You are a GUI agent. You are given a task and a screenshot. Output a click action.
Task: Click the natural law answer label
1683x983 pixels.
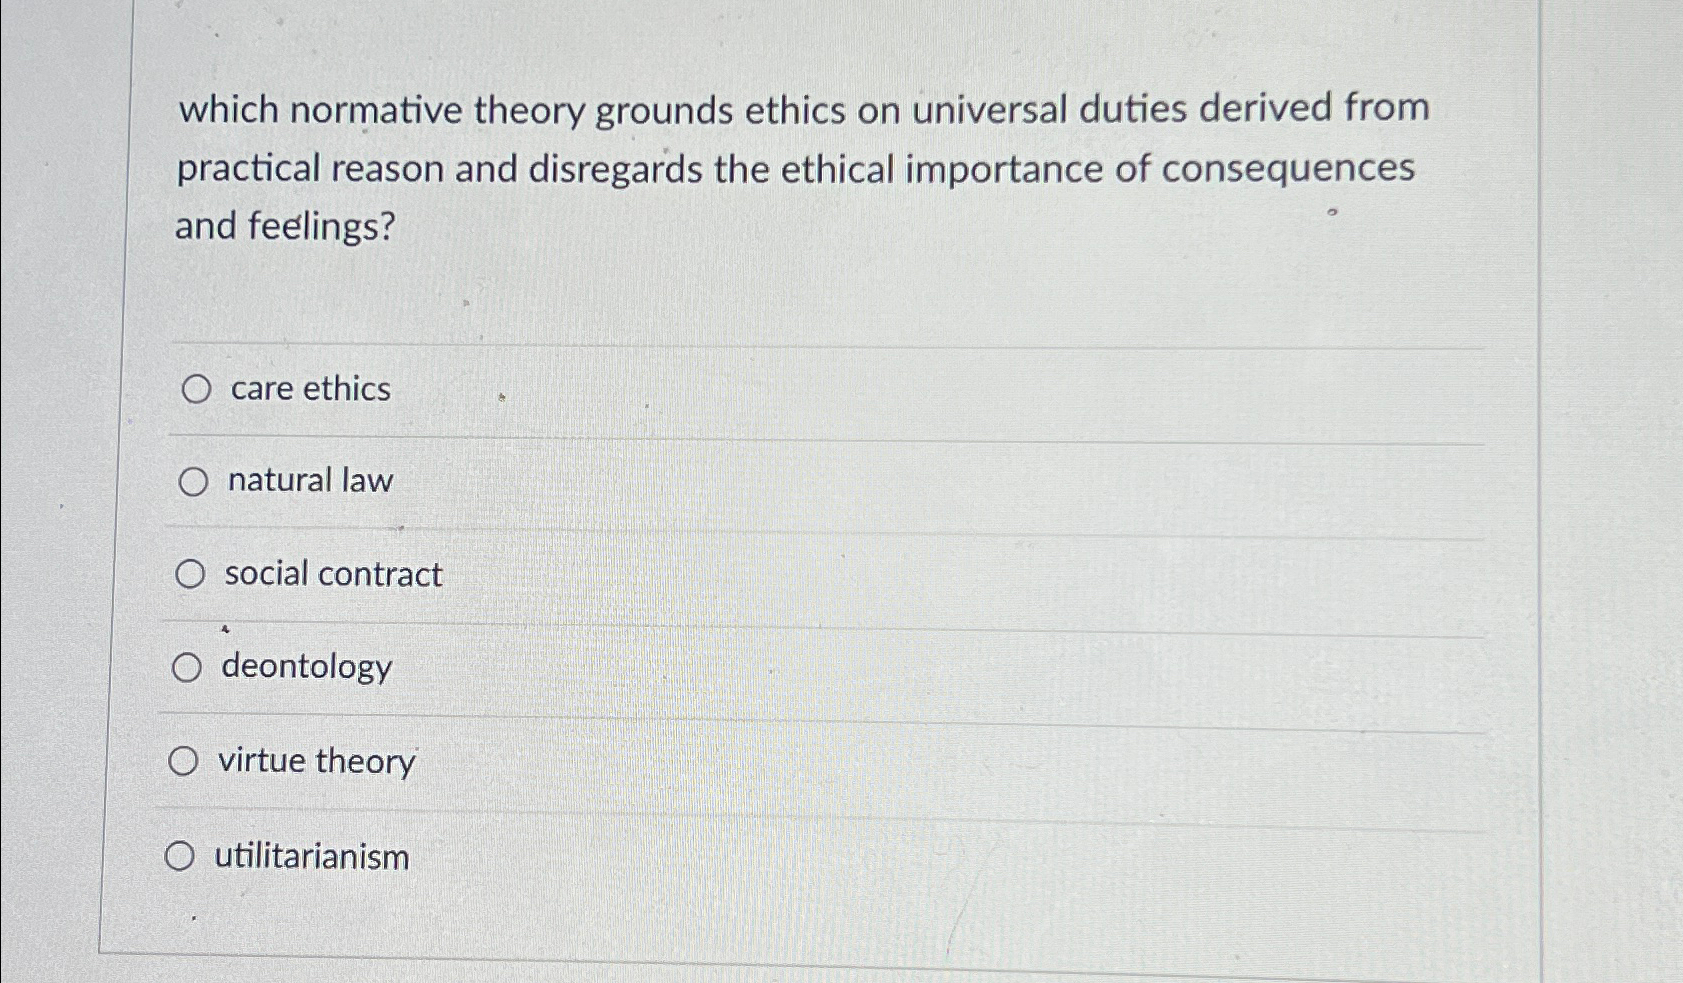(308, 481)
